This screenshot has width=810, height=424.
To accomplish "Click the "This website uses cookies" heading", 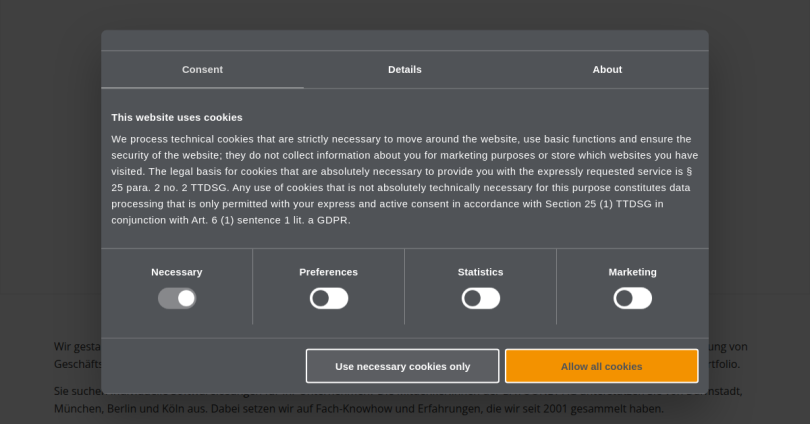I will coord(177,117).
